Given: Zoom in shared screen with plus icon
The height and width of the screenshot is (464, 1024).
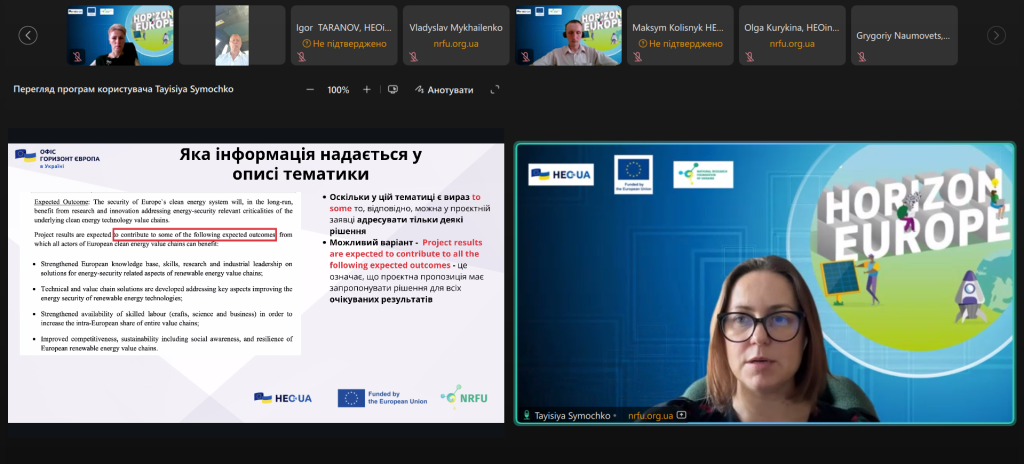Looking at the screenshot, I should tap(367, 90).
